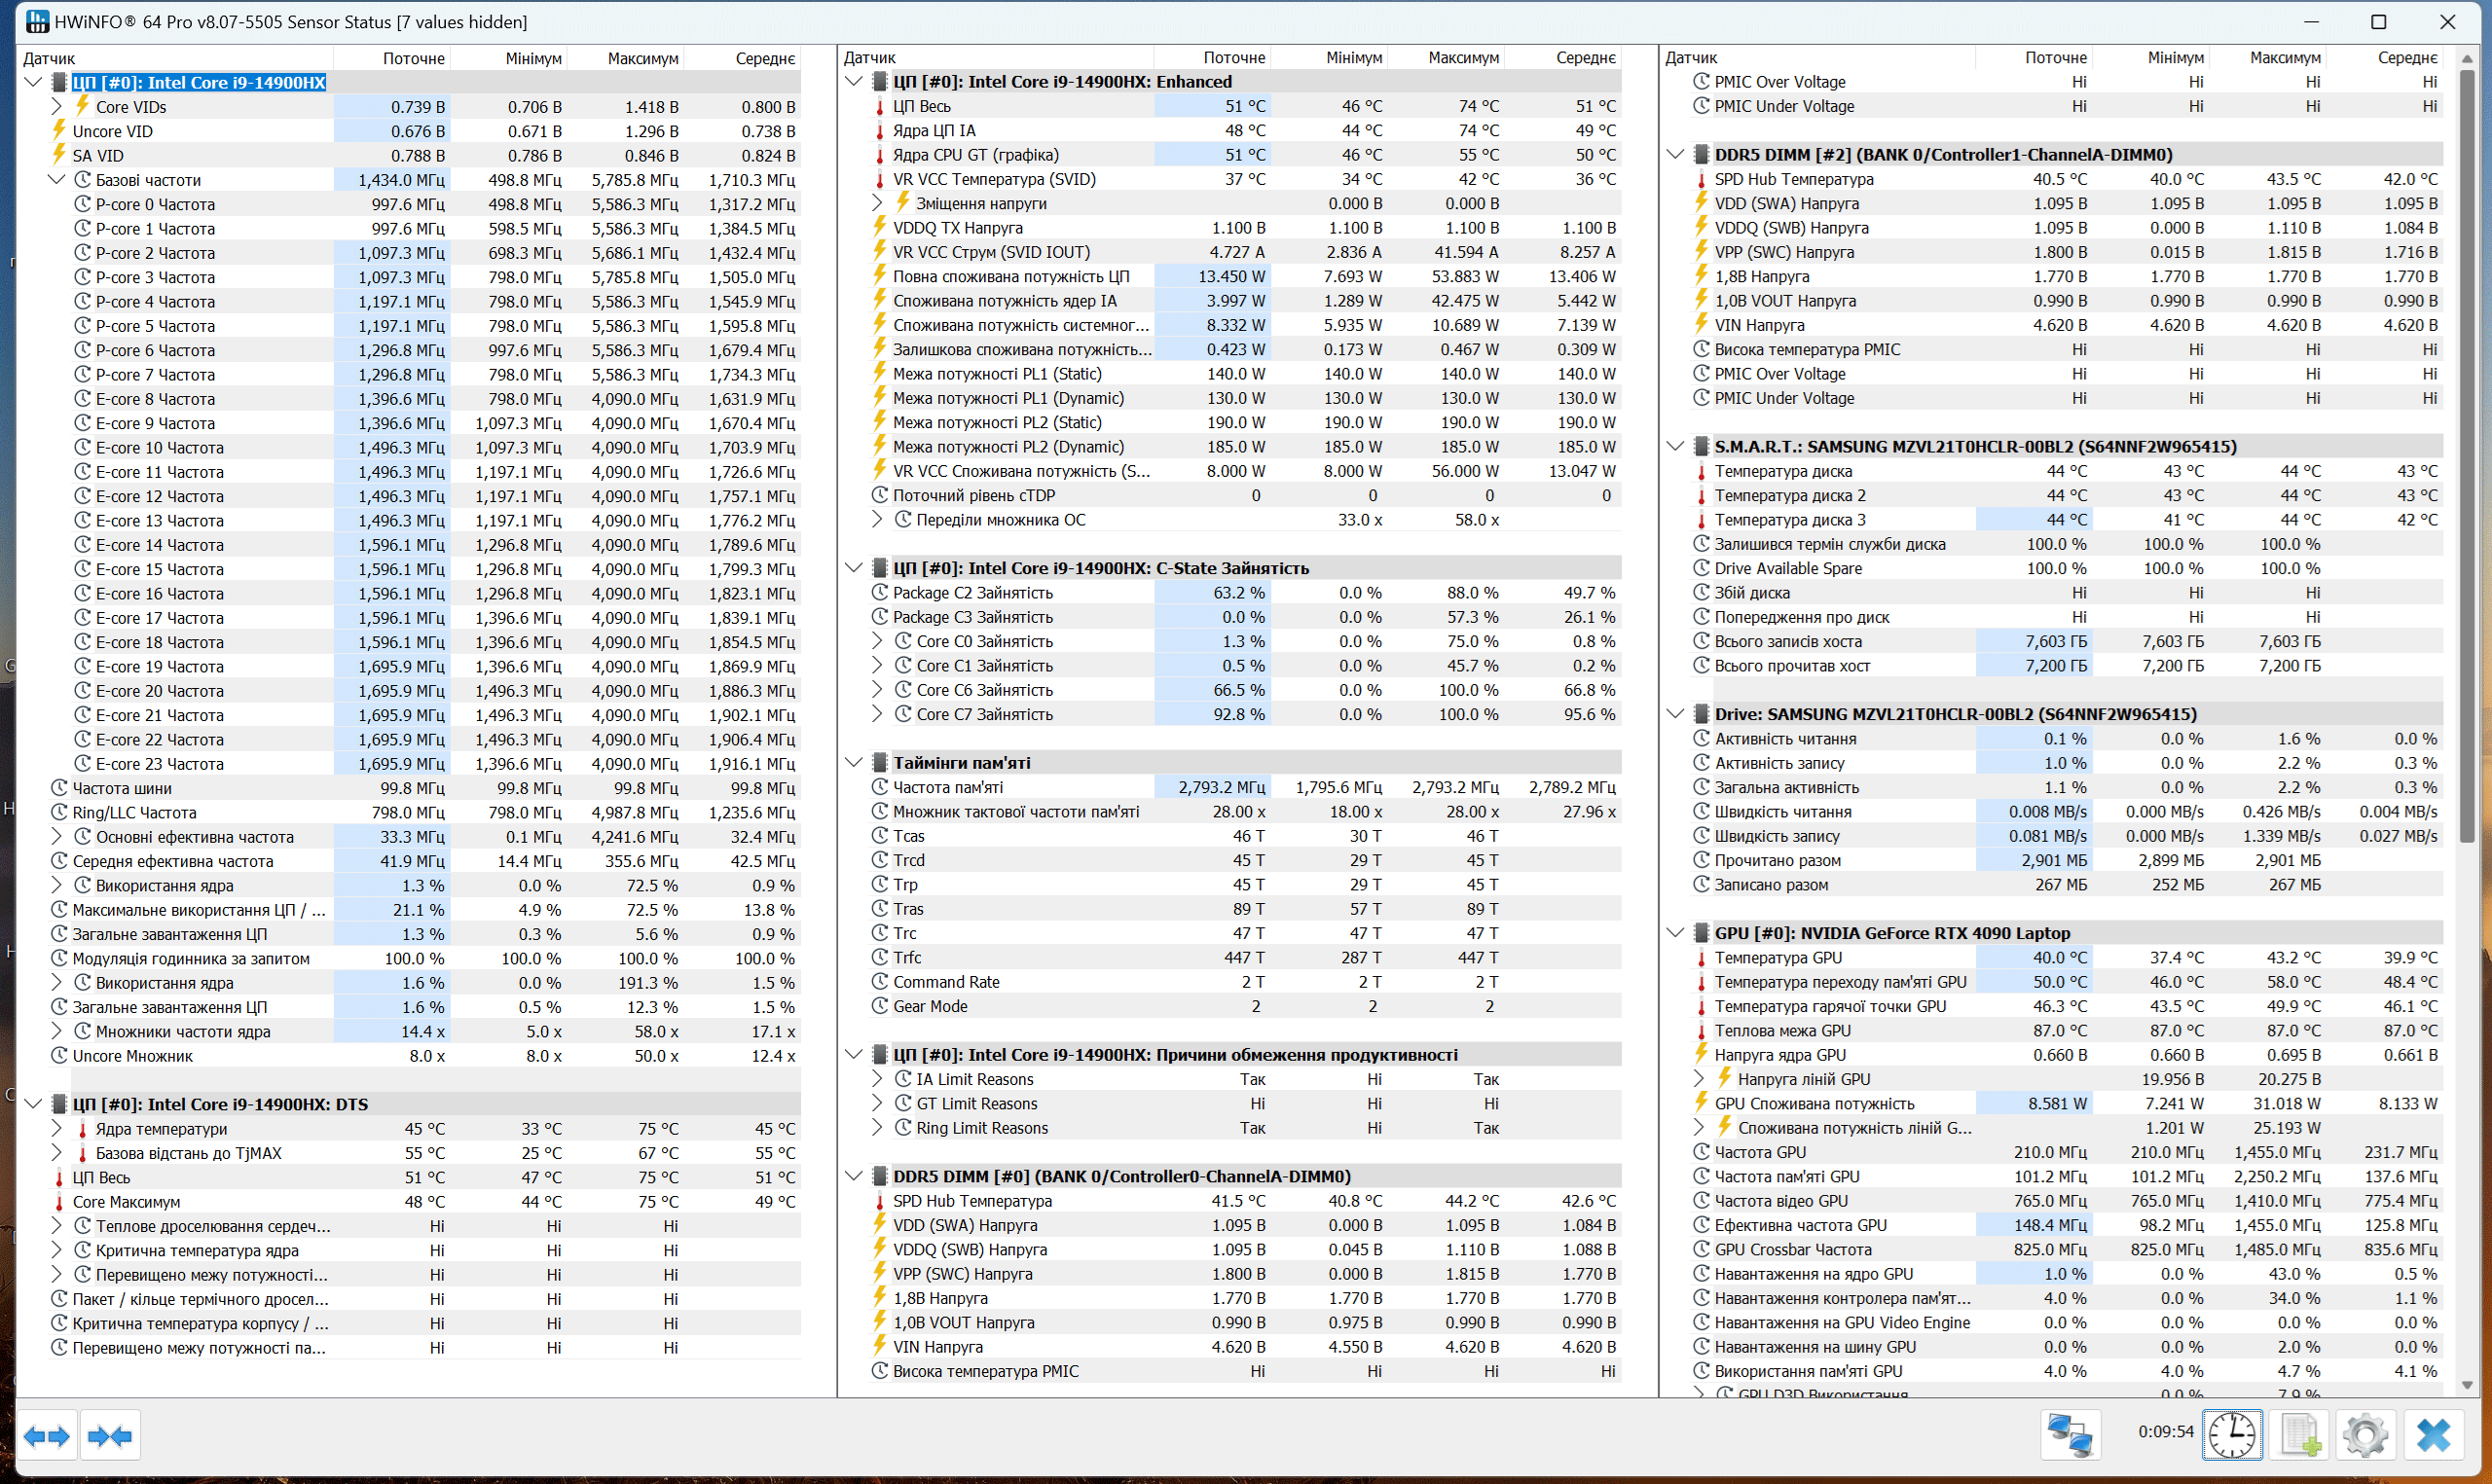Click the thermometer icon beside ЦП Весь in Enhanced
The height and width of the screenshot is (1484, 2492).
click(880, 106)
